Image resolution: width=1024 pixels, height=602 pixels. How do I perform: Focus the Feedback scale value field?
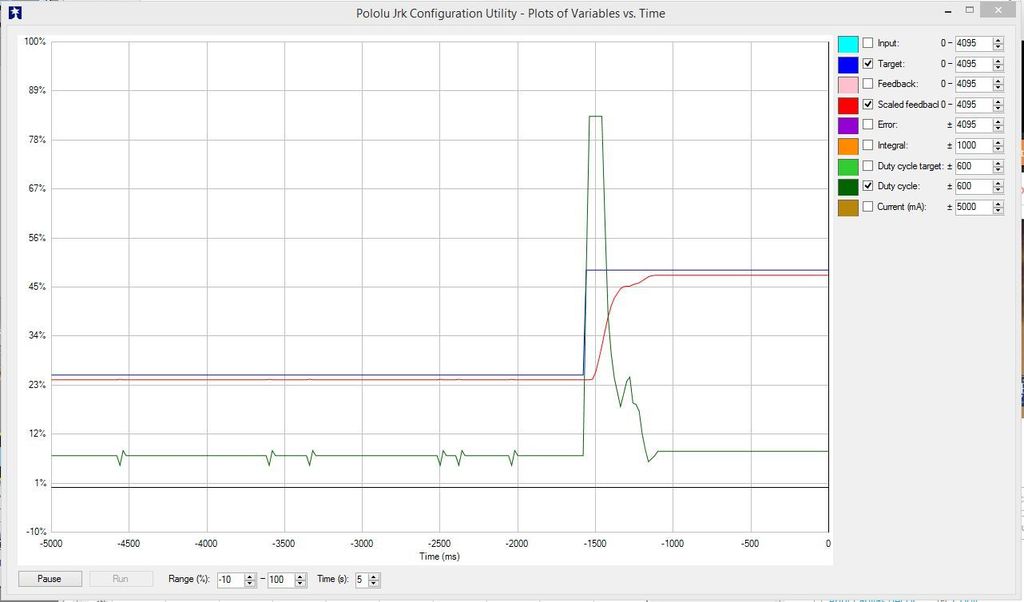click(x=974, y=84)
